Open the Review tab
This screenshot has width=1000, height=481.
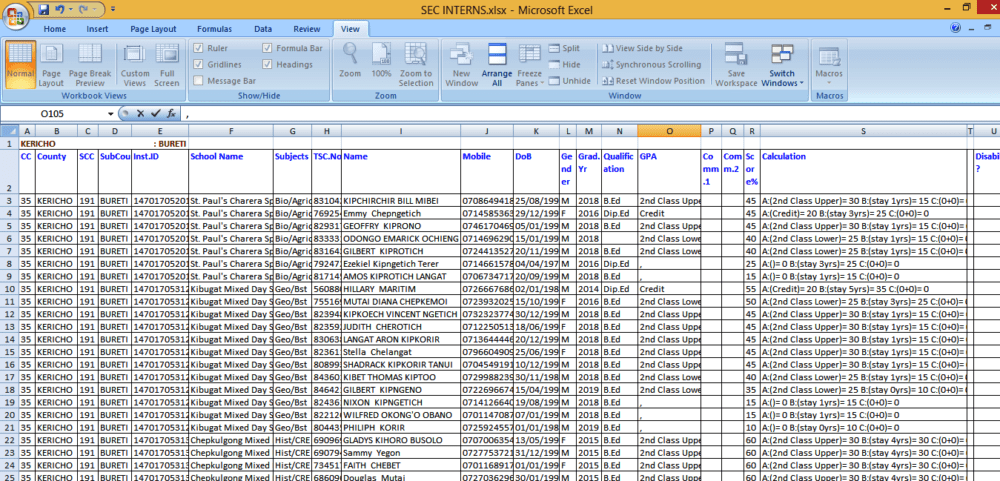point(307,29)
